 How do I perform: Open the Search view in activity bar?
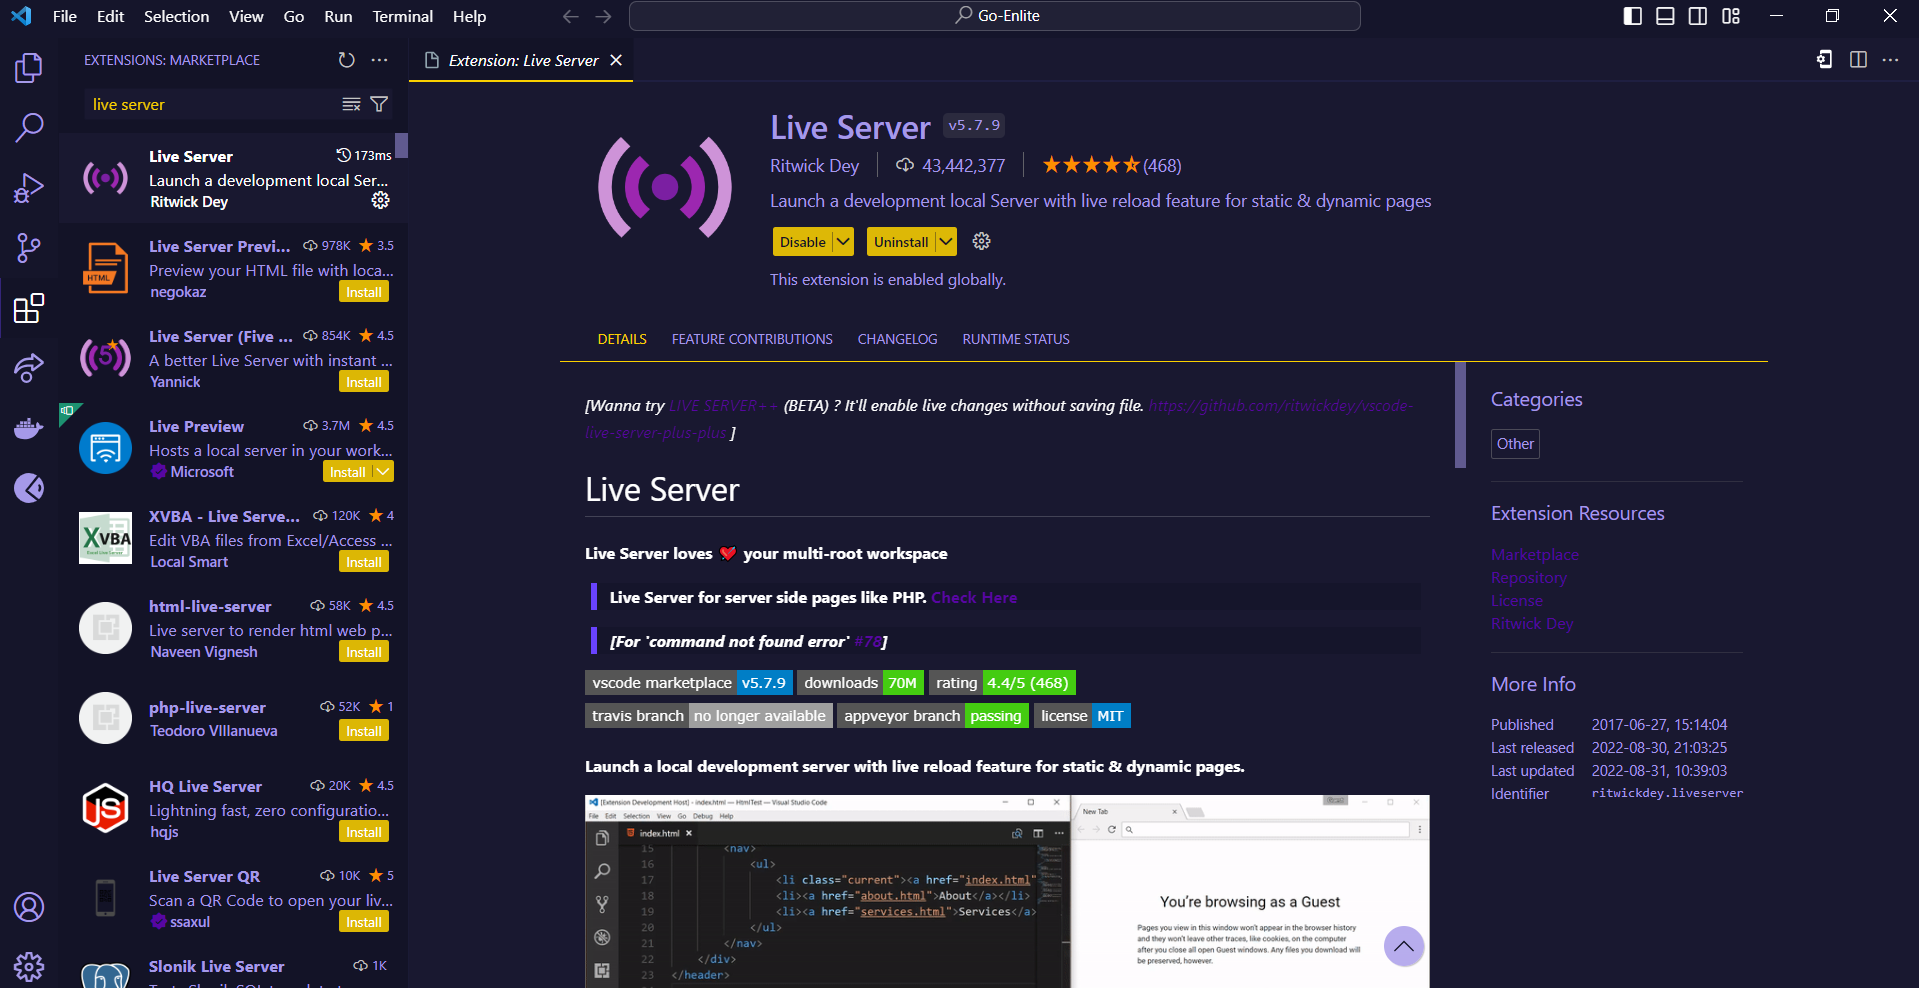[x=29, y=127]
